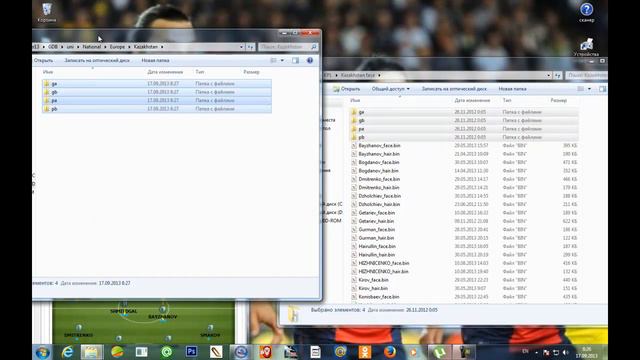The image size is (640, 360).
Task: Select the pa folder in Kazakhstan window
Action: click(157, 100)
